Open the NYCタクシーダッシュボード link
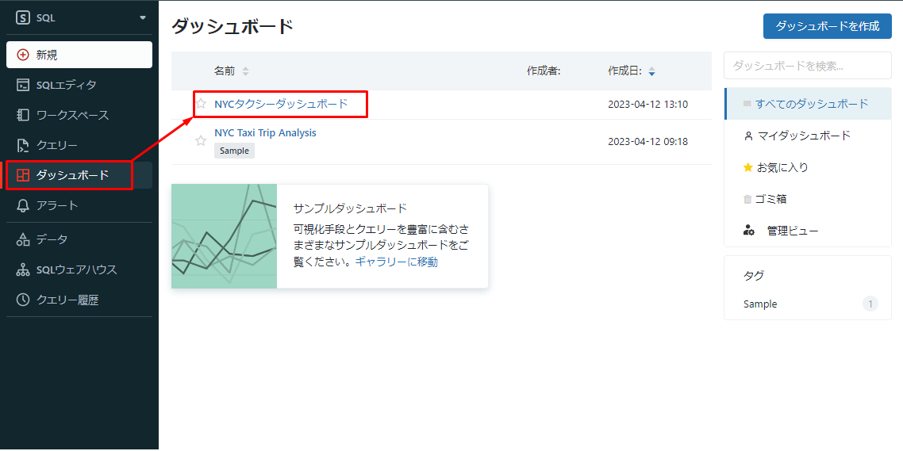This screenshot has height=451, width=903. click(x=281, y=104)
